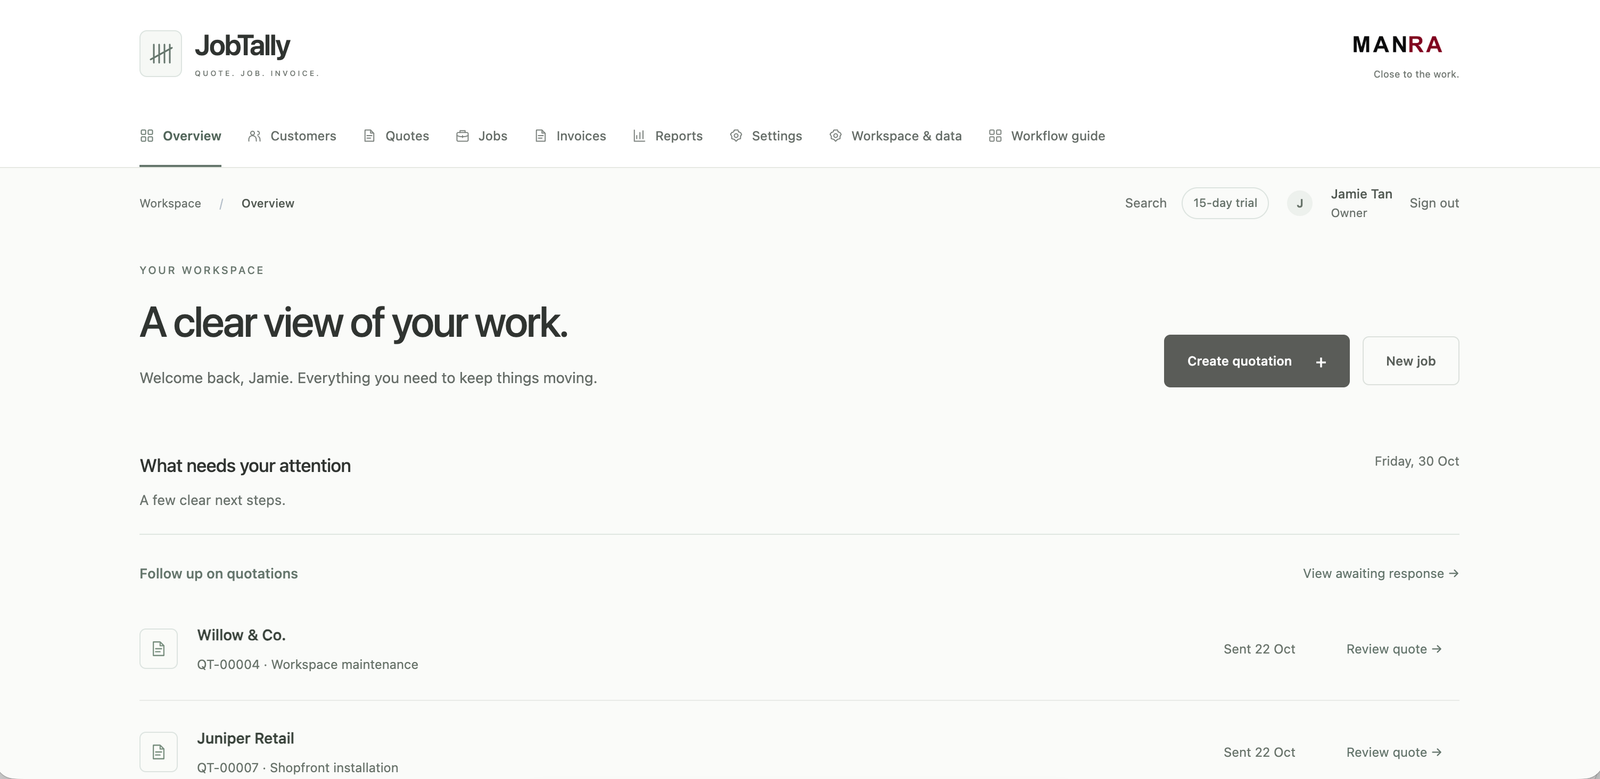The width and height of the screenshot is (1600, 779).
Task: Open Workspace & data tab
Action: coord(895,136)
